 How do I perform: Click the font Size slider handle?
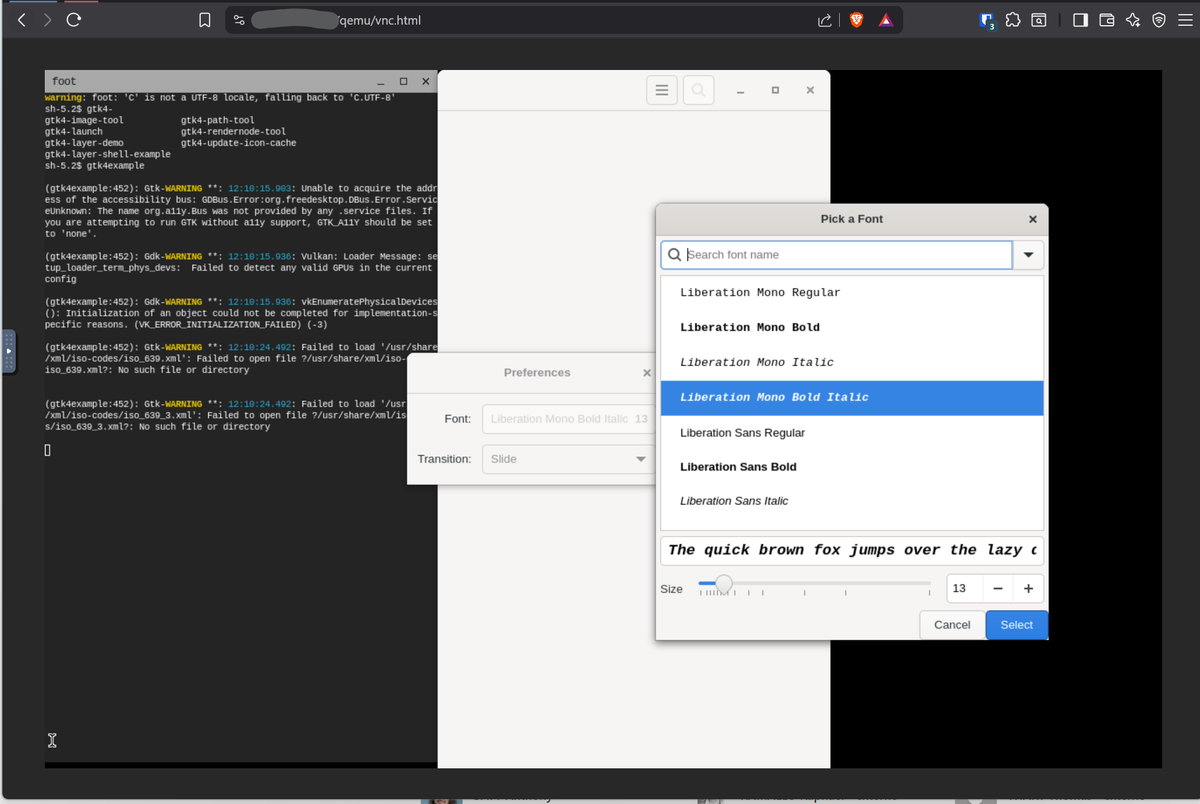pyautogui.click(x=724, y=583)
